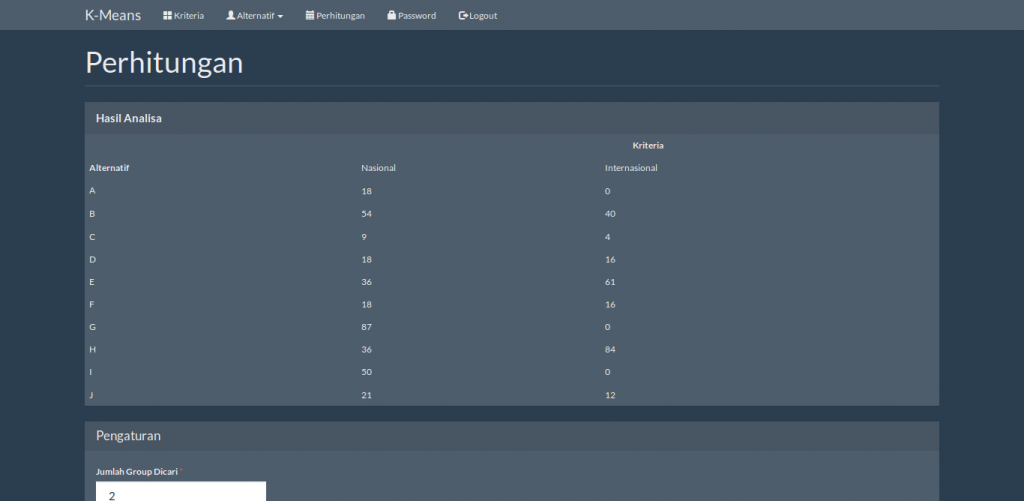Select alternatif row A label
The height and width of the screenshot is (501, 1024).
point(92,191)
